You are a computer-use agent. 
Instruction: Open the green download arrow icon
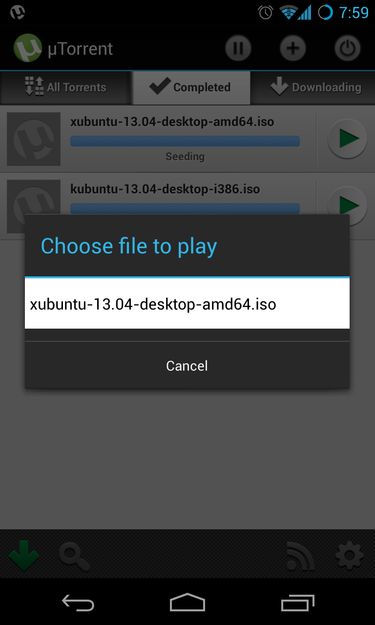pos(24,556)
